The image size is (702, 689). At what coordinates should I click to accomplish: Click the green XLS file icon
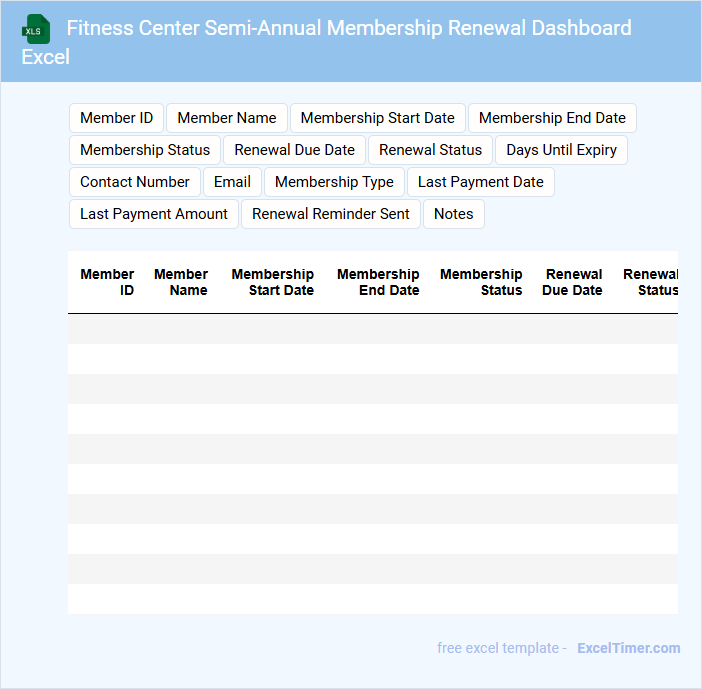[x=37, y=29]
